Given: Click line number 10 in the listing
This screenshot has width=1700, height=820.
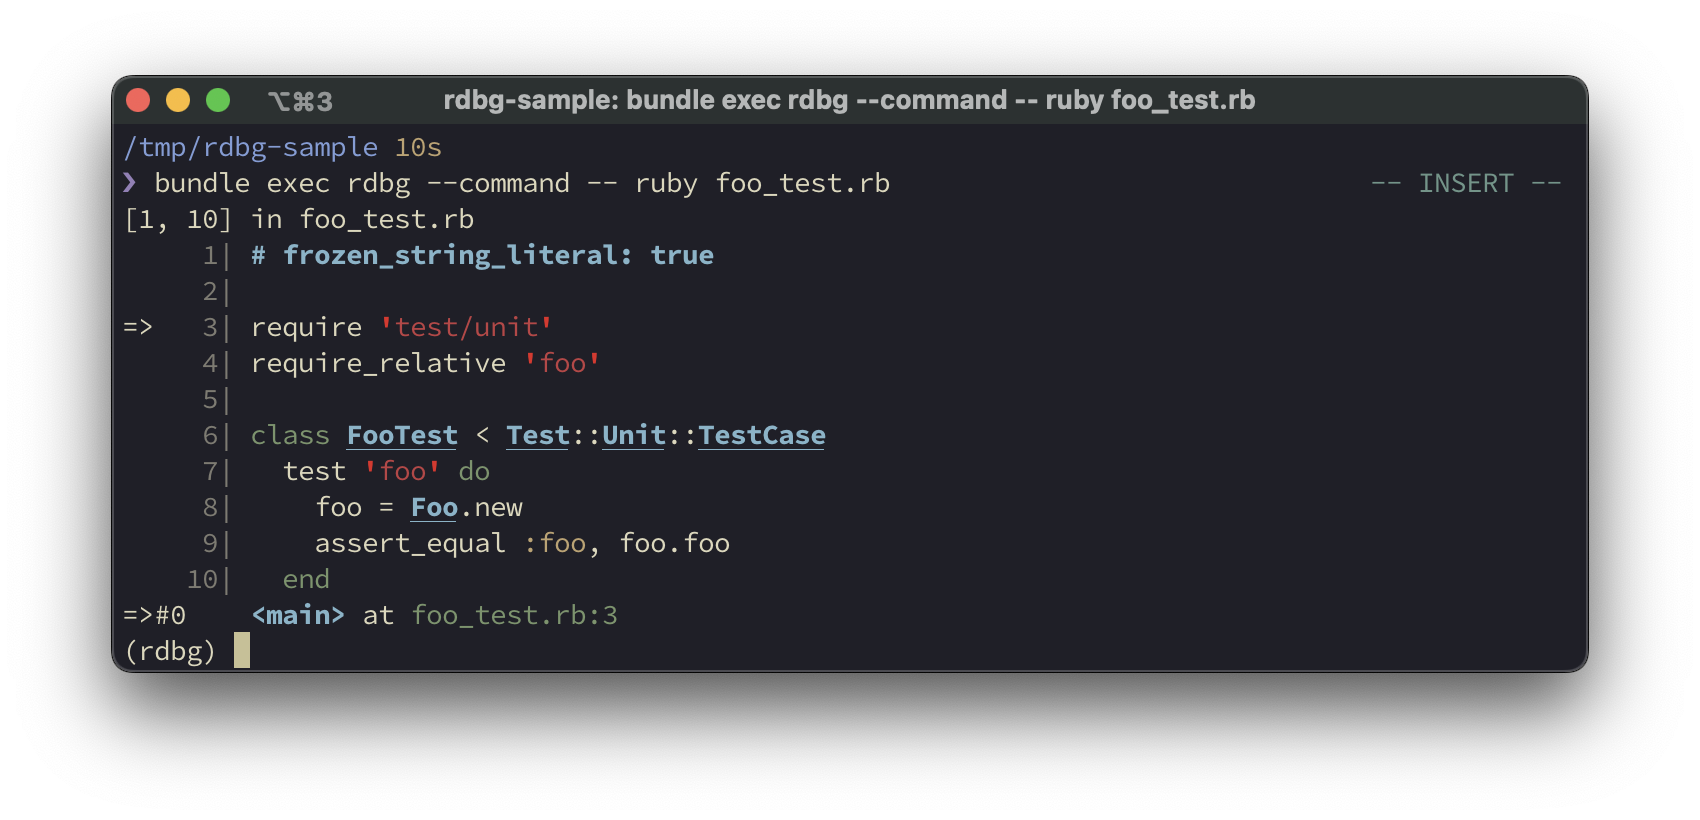Looking at the screenshot, I should [202, 579].
